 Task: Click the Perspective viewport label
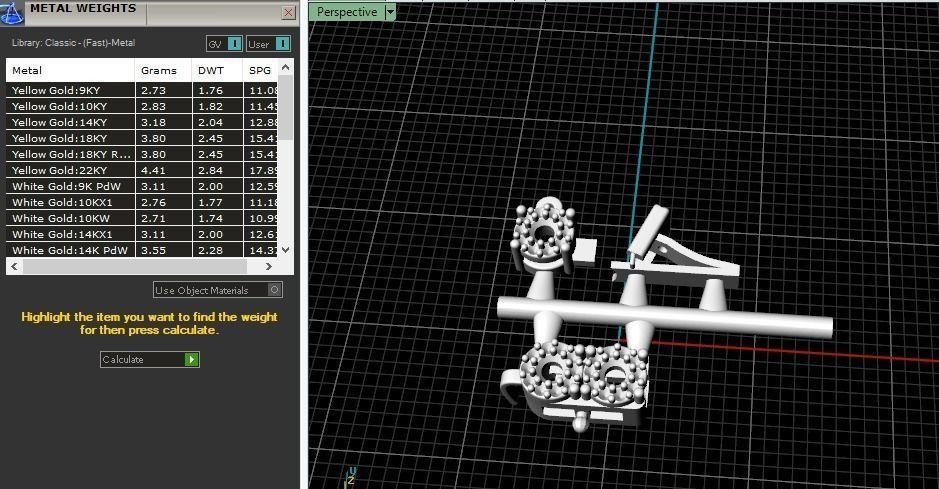pyautogui.click(x=347, y=12)
